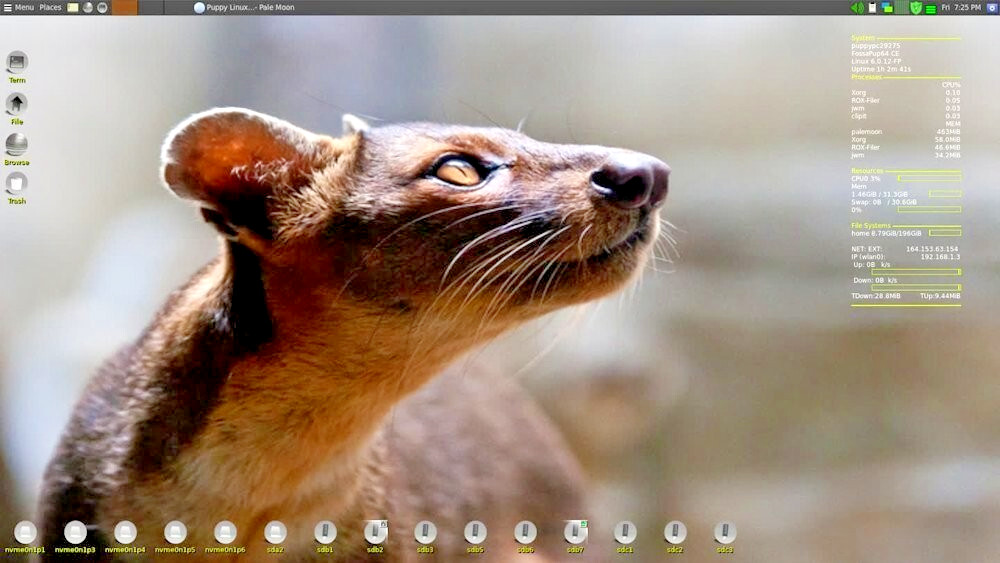This screenshot has height=563, width=1000.
Task: Open the nvme0n1p3 drive icon
Action: [75, 536]
